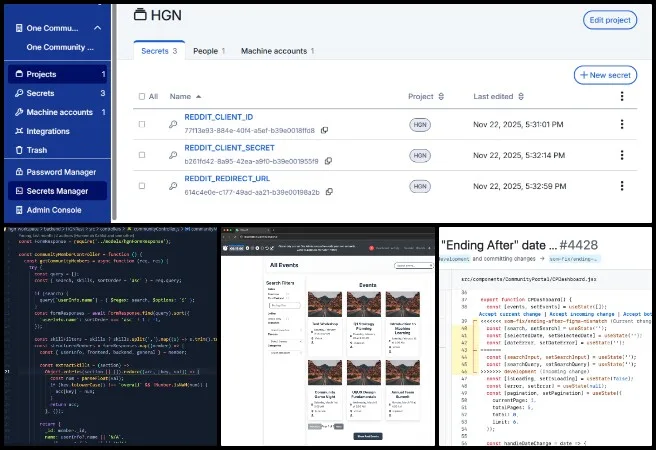Click the timestamp Nov 22, 2025, 5:31:01 PM
This screenshot has width=656, height=450.
[518, 125]
